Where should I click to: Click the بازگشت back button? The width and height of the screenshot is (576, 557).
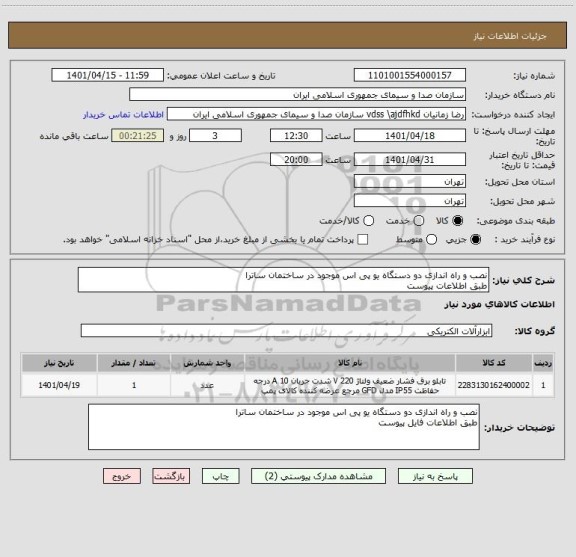(x=171, y=476)
